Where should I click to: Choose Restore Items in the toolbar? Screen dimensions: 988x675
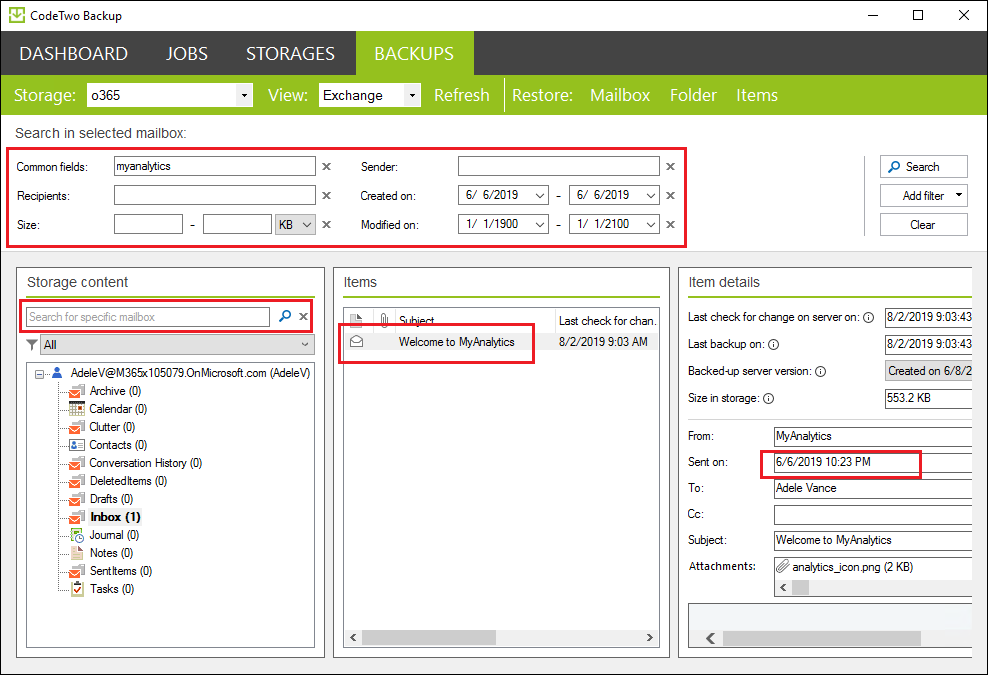pos(757,95)
